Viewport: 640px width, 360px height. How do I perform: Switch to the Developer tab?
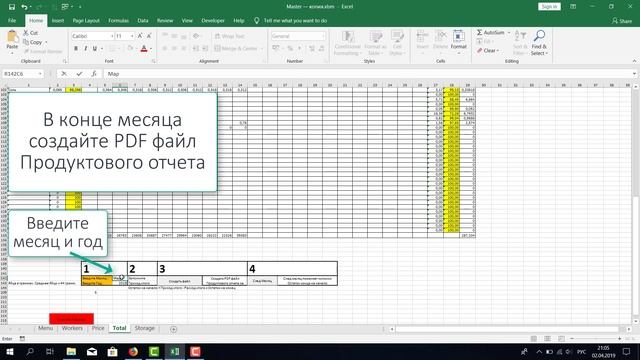(213, 20)
